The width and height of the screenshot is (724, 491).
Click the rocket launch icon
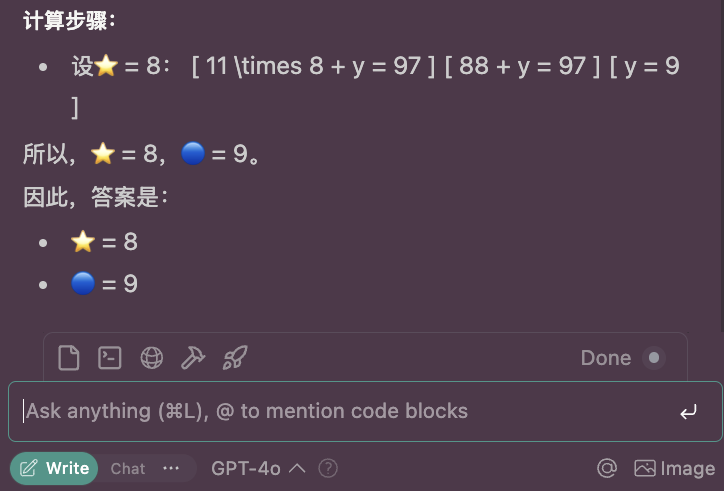[234, 358]
